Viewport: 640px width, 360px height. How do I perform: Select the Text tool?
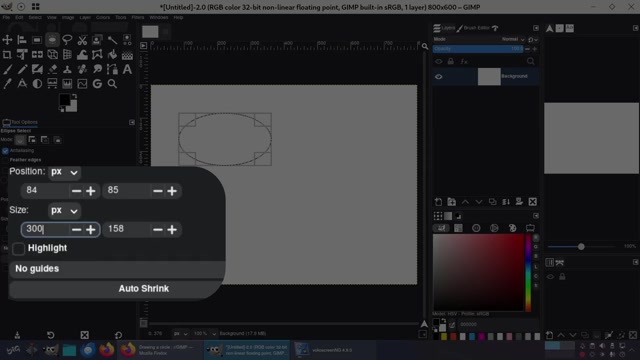click(x=127, y=69)
